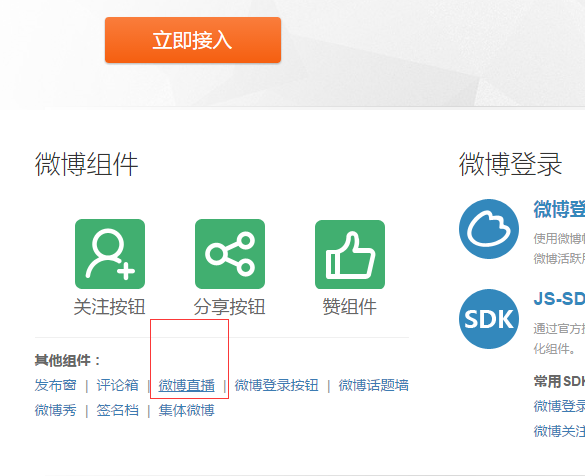
Task: Open the 集体微博 component link
Action: (x=187, y=410)
